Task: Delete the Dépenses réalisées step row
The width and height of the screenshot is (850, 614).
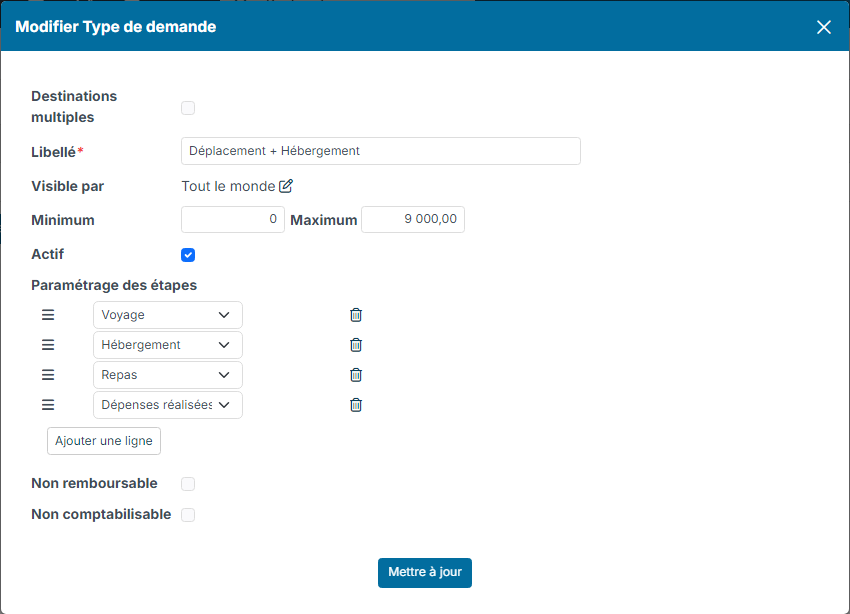Action: tap(356, 405)
